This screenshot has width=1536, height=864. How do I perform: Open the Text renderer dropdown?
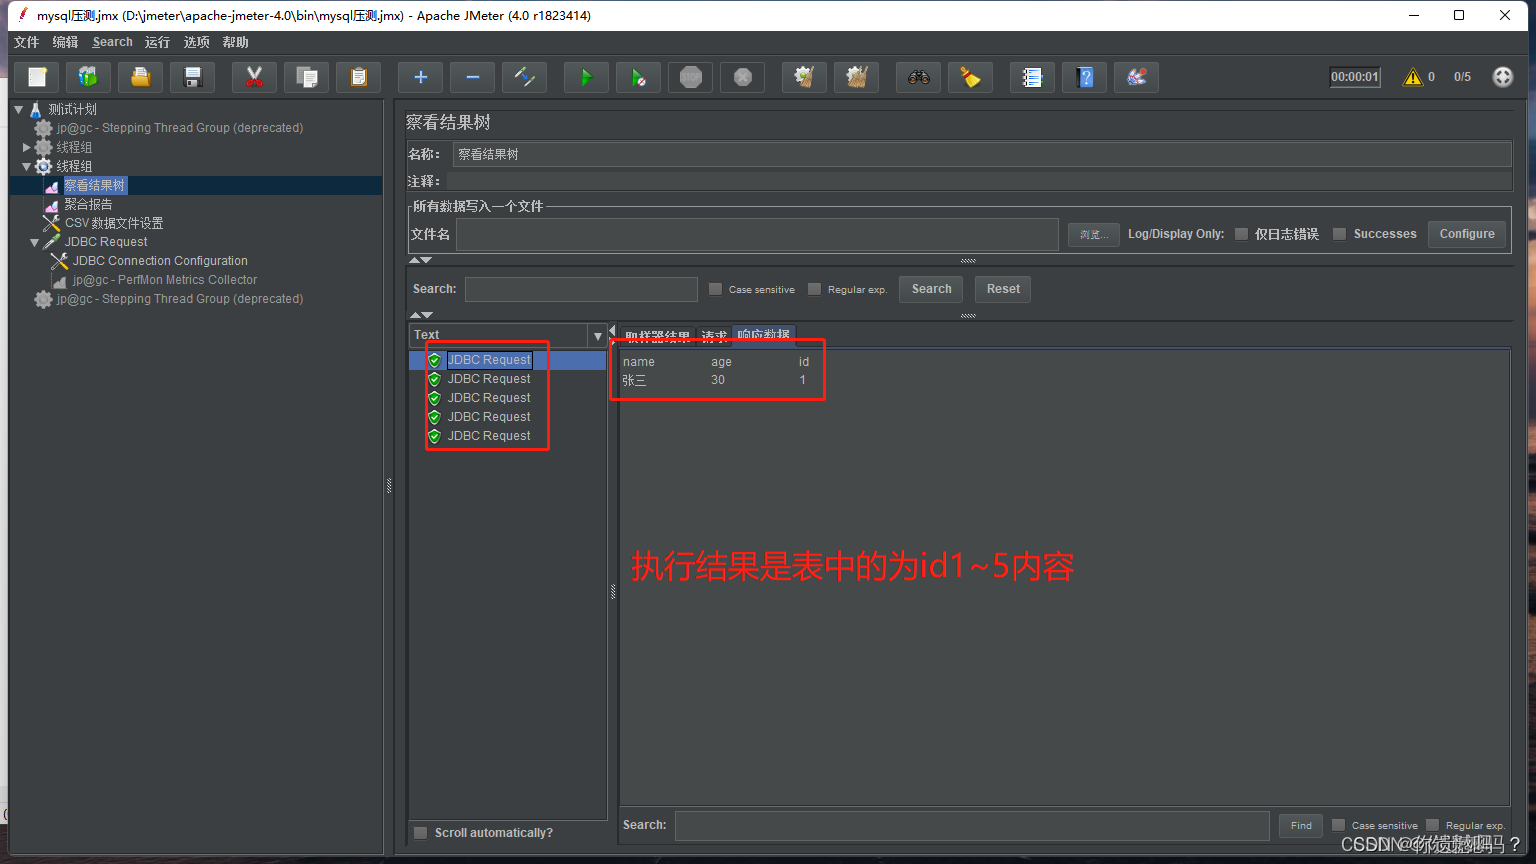point(598,335)
